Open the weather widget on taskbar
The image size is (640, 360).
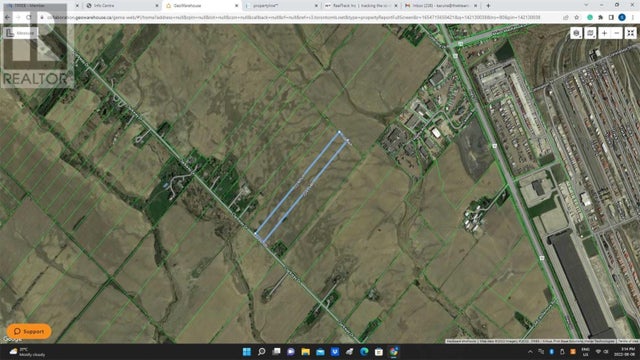(28, 352)
